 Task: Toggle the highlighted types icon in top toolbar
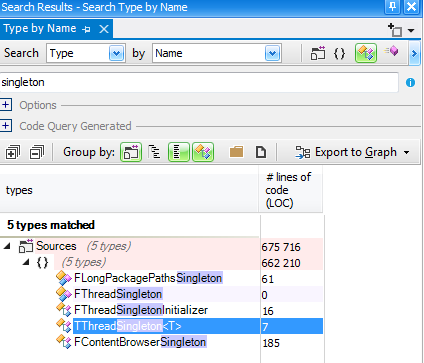point(366,53)
